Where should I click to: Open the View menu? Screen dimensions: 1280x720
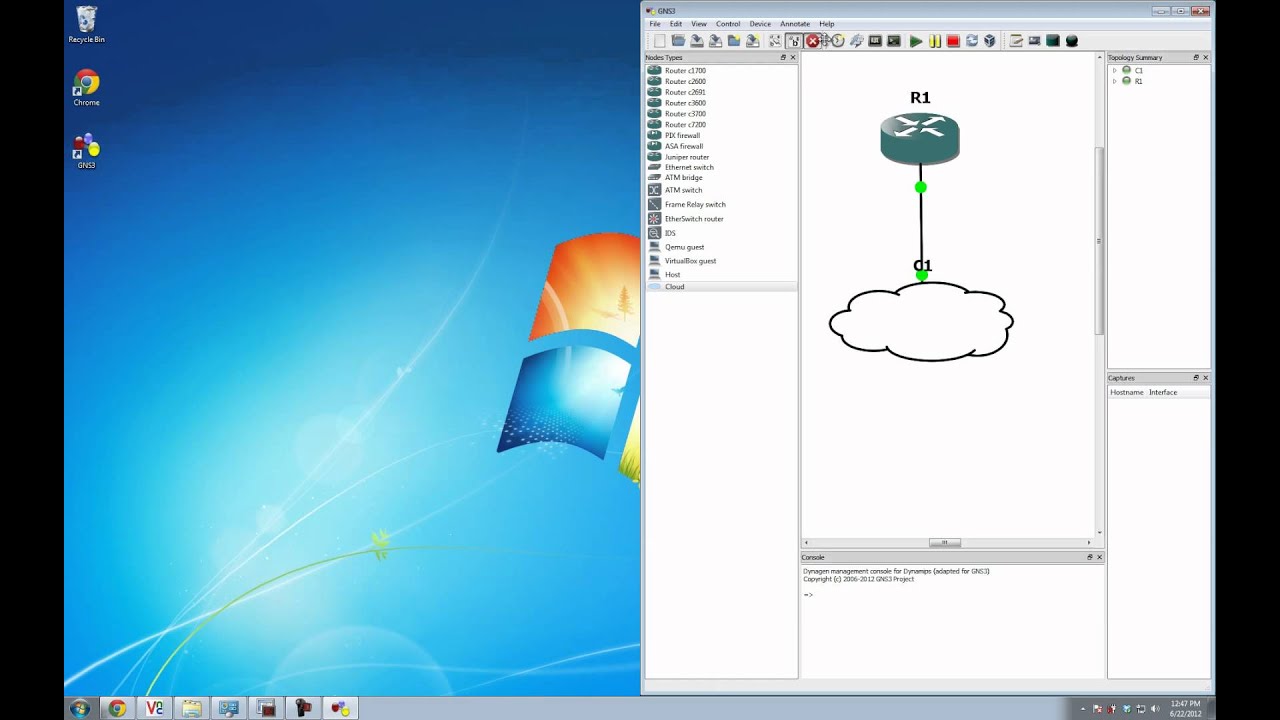(x=699, y=24)
